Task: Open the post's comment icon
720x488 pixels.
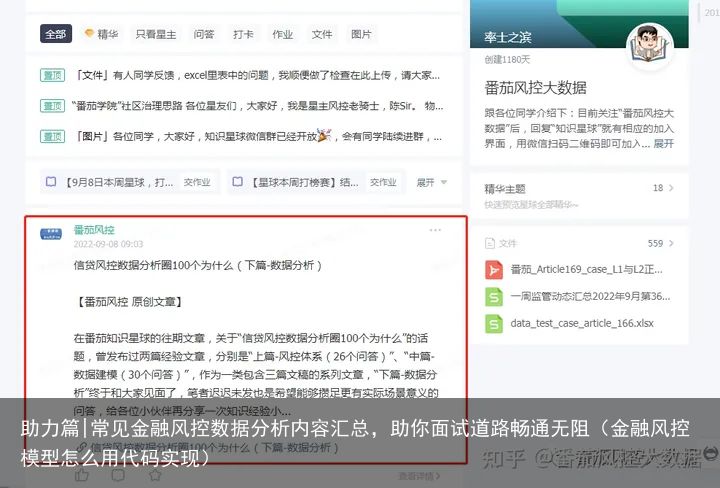Action: coord(118,475)
